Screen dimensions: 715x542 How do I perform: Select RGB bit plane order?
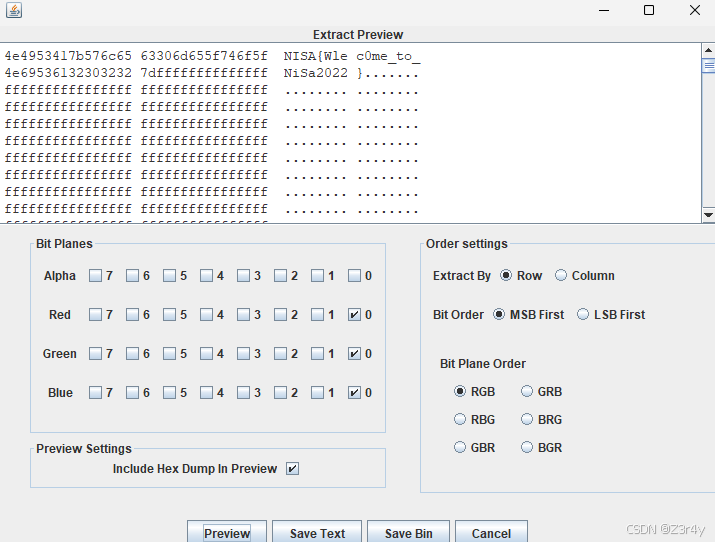460,391
